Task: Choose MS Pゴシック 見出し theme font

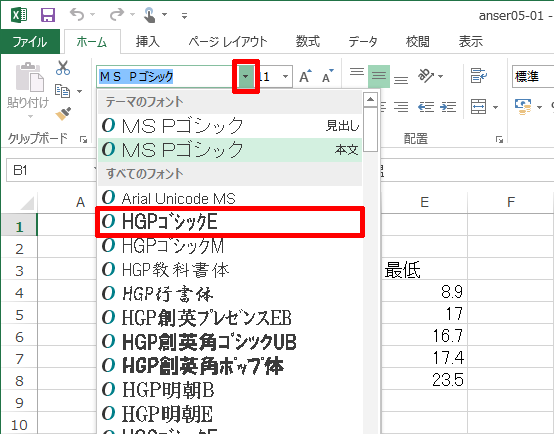Action: click(x=230, y=125)
